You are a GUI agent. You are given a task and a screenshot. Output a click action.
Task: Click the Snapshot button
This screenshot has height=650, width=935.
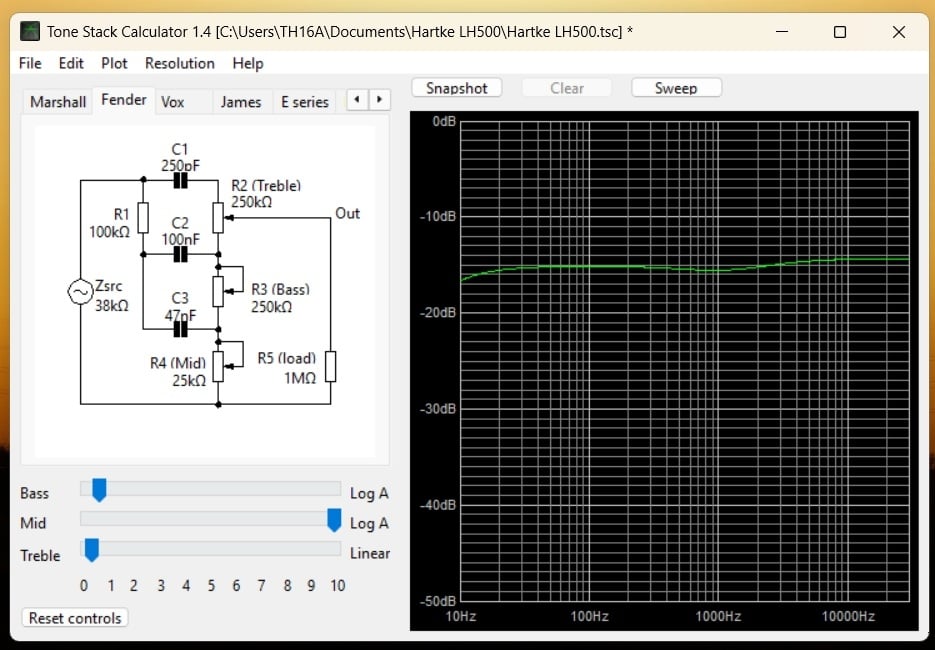tap(457, 88)
